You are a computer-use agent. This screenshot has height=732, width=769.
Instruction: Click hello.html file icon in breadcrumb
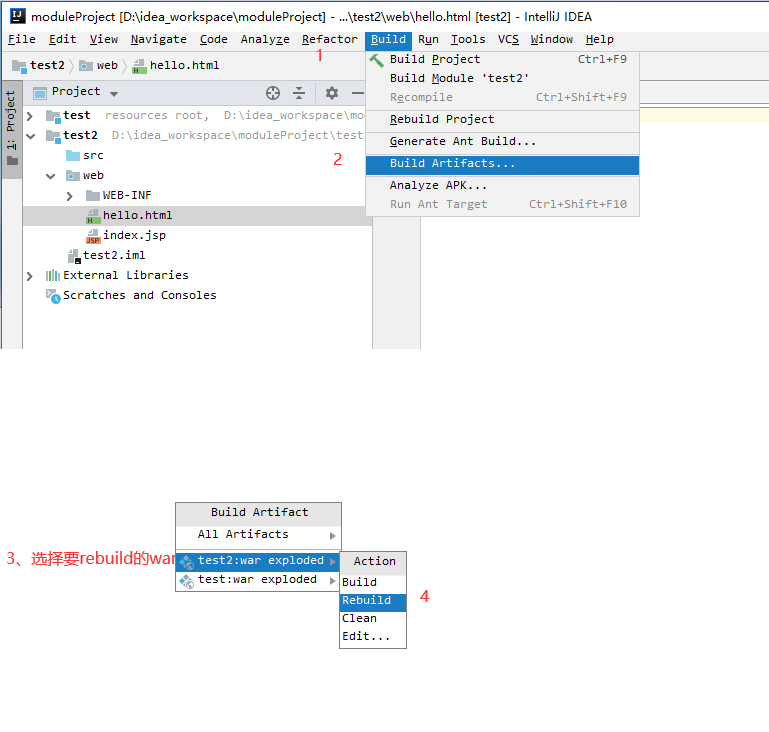pos(139,66)
